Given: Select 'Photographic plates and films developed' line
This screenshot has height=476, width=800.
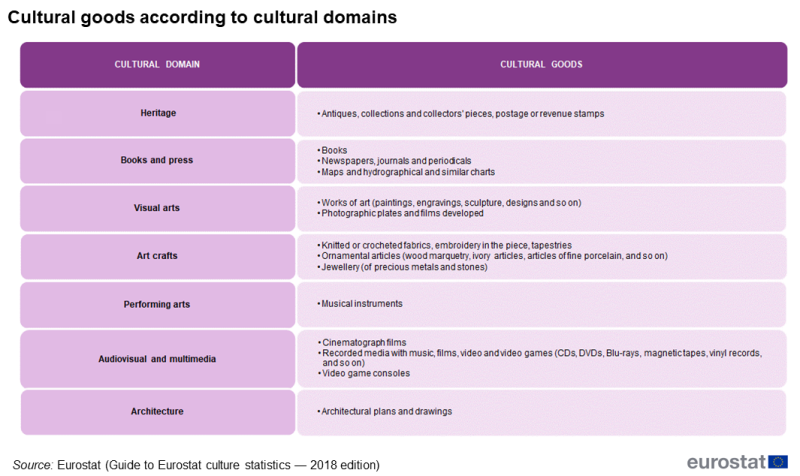Looking at the screenshot, I should pos(401,213).
